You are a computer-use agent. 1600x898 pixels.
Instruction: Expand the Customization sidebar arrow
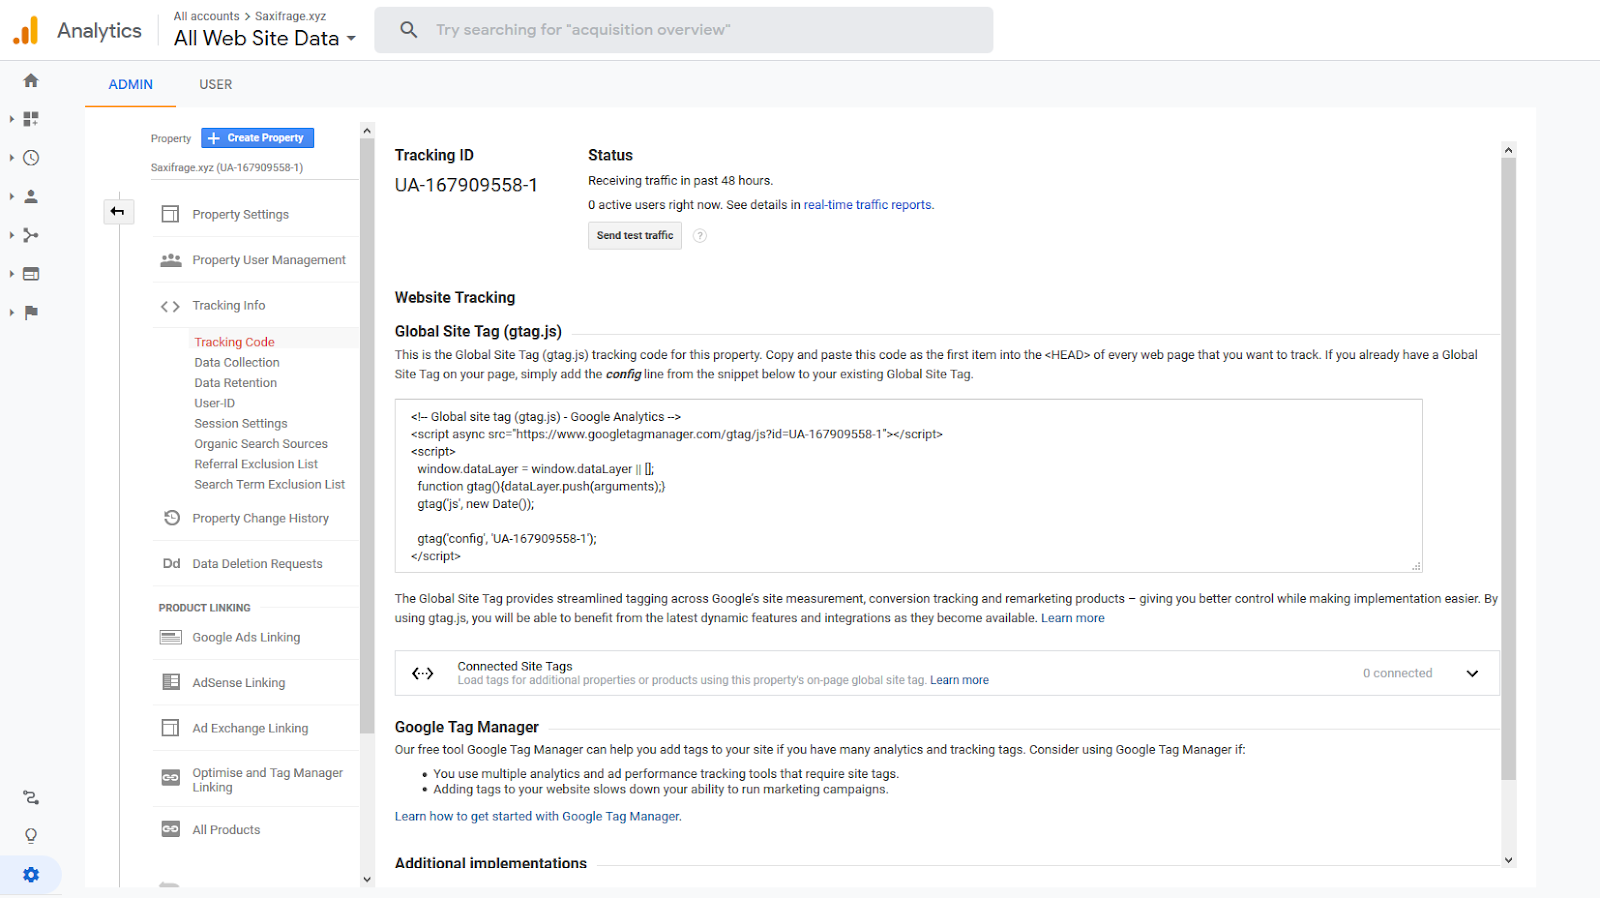[11, 119]
